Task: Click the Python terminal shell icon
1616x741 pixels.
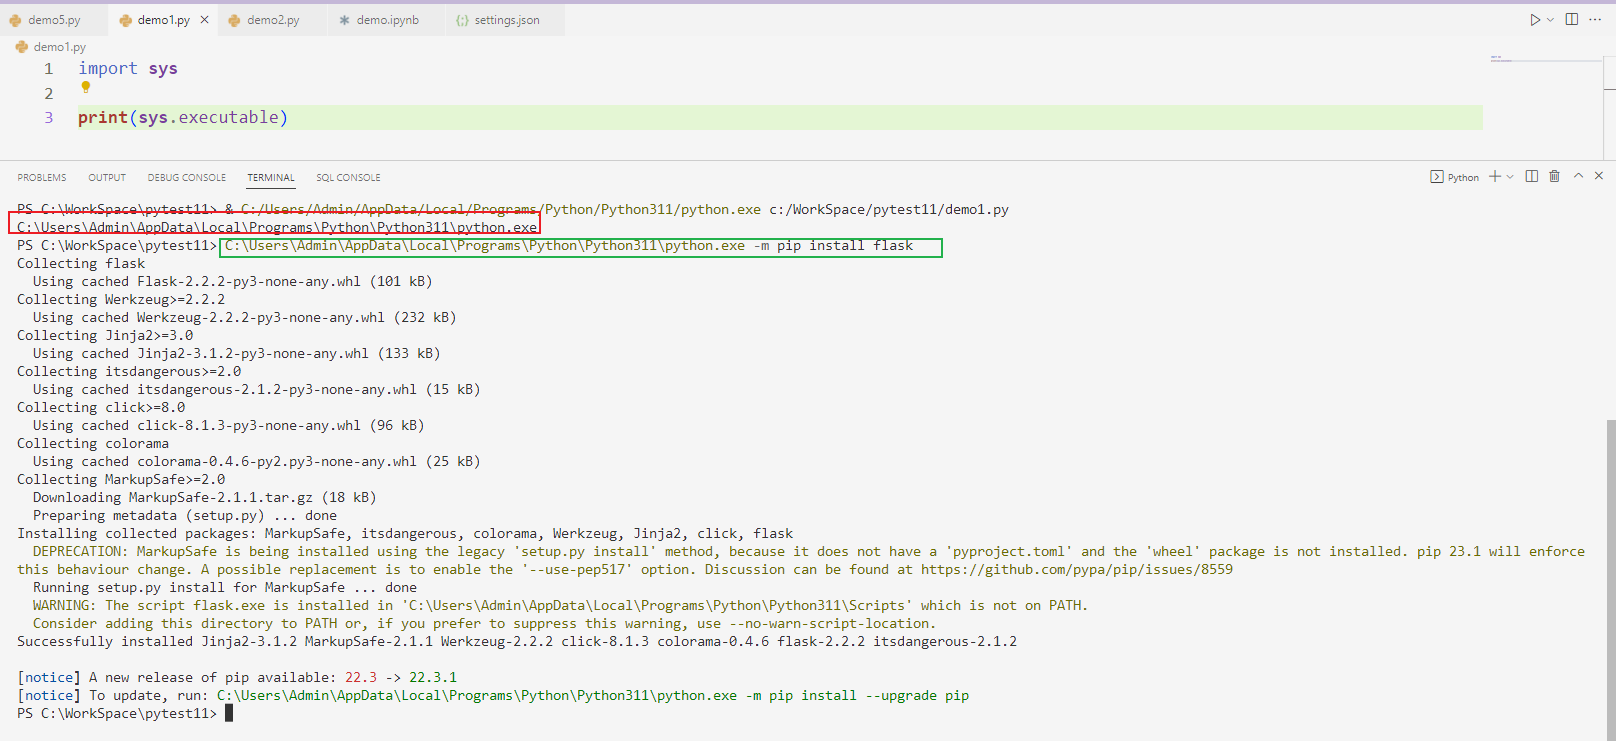Action: pos(1437,177)
